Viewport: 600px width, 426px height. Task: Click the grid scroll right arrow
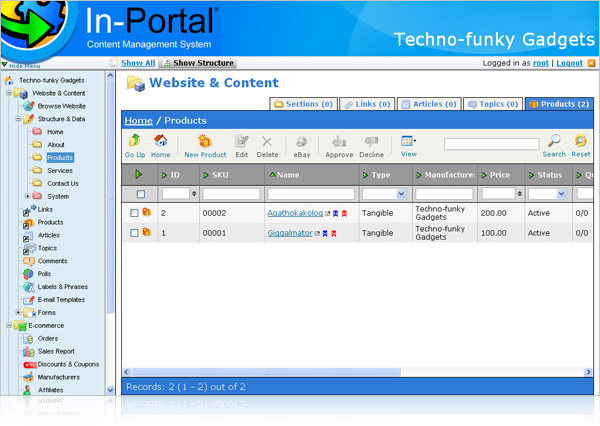click(x=588, y=372)
